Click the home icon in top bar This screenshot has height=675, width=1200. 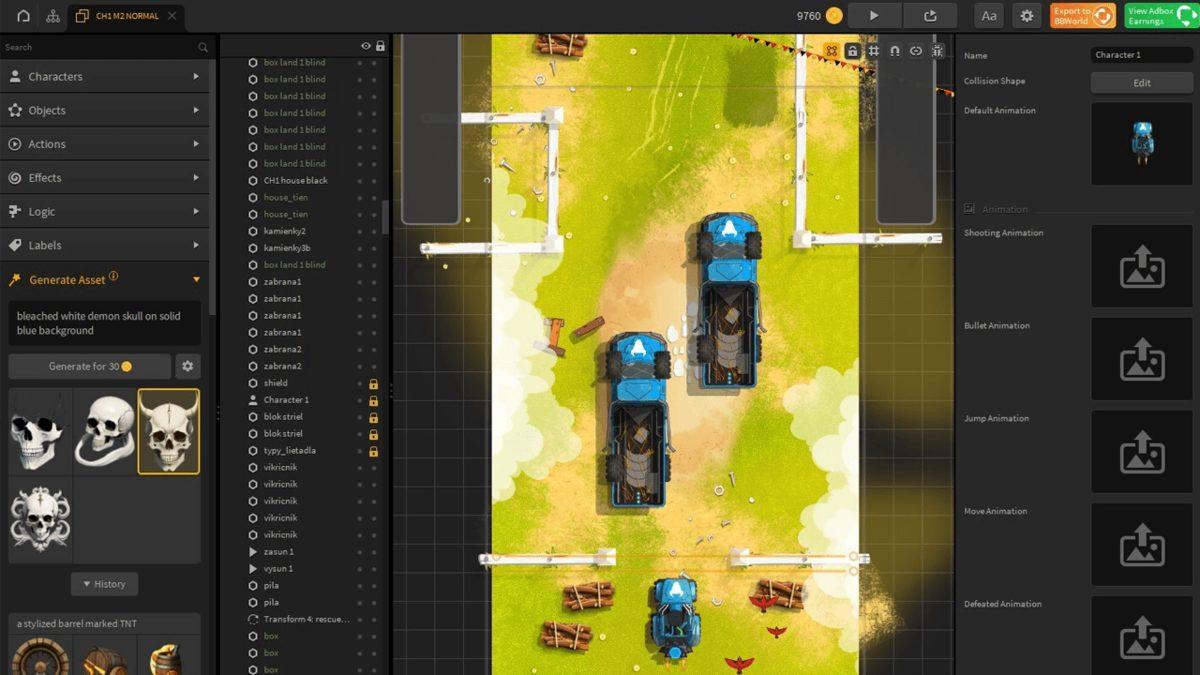coord(23,16)
